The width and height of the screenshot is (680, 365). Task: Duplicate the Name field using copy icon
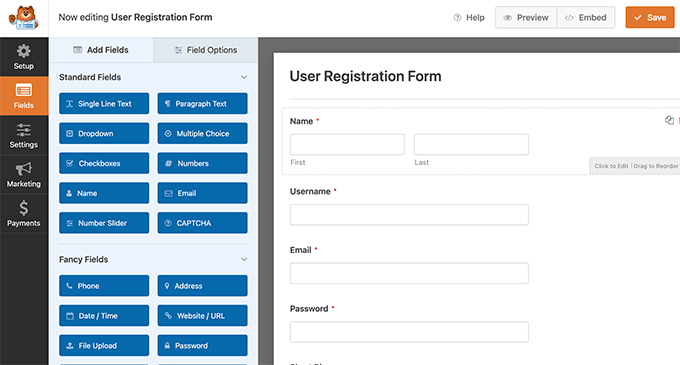coord(669,120)
